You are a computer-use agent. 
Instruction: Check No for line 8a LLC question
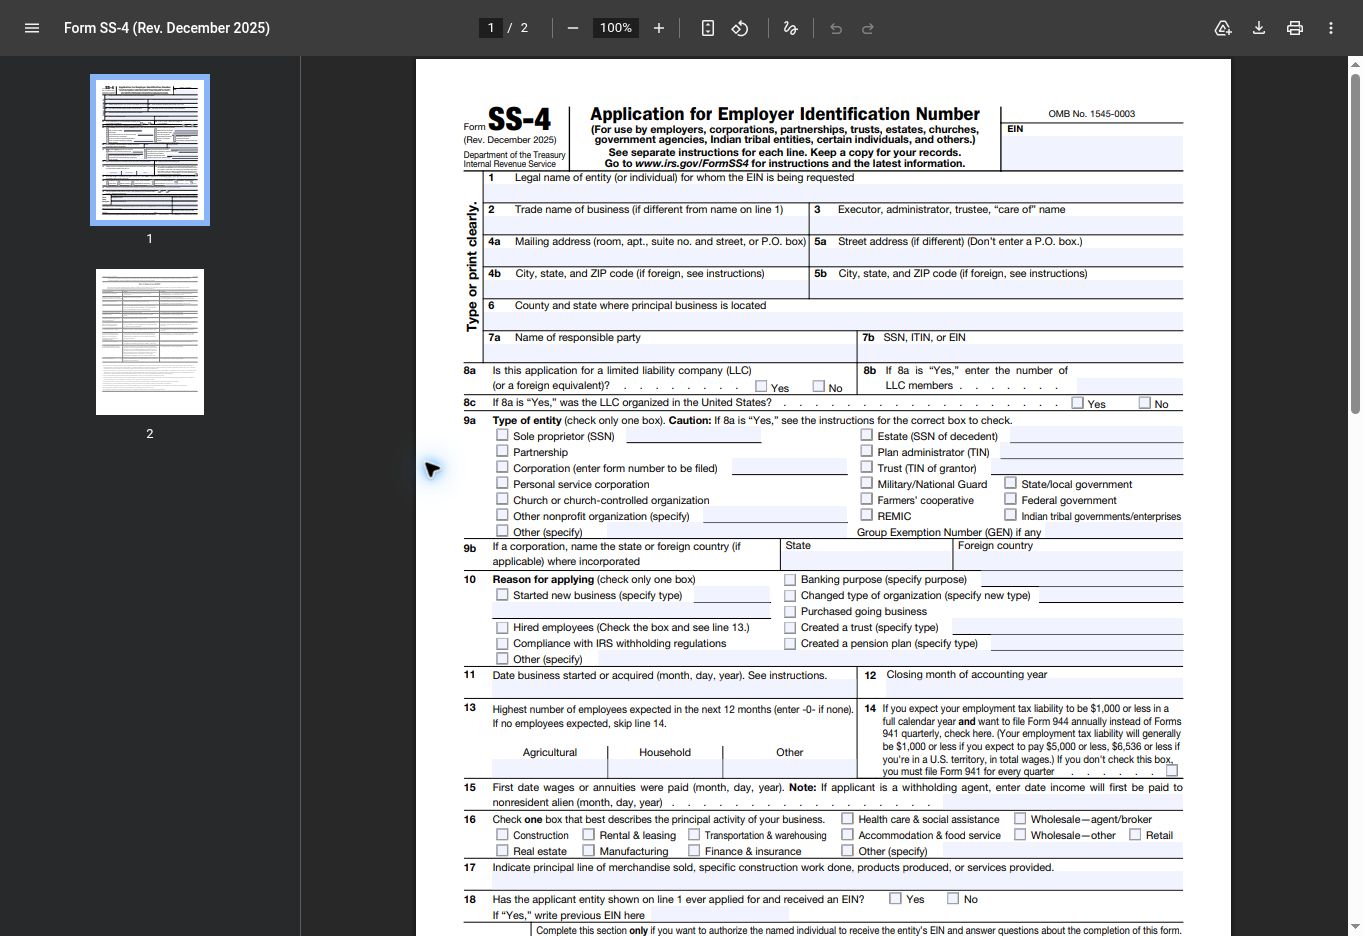point(819,386)
